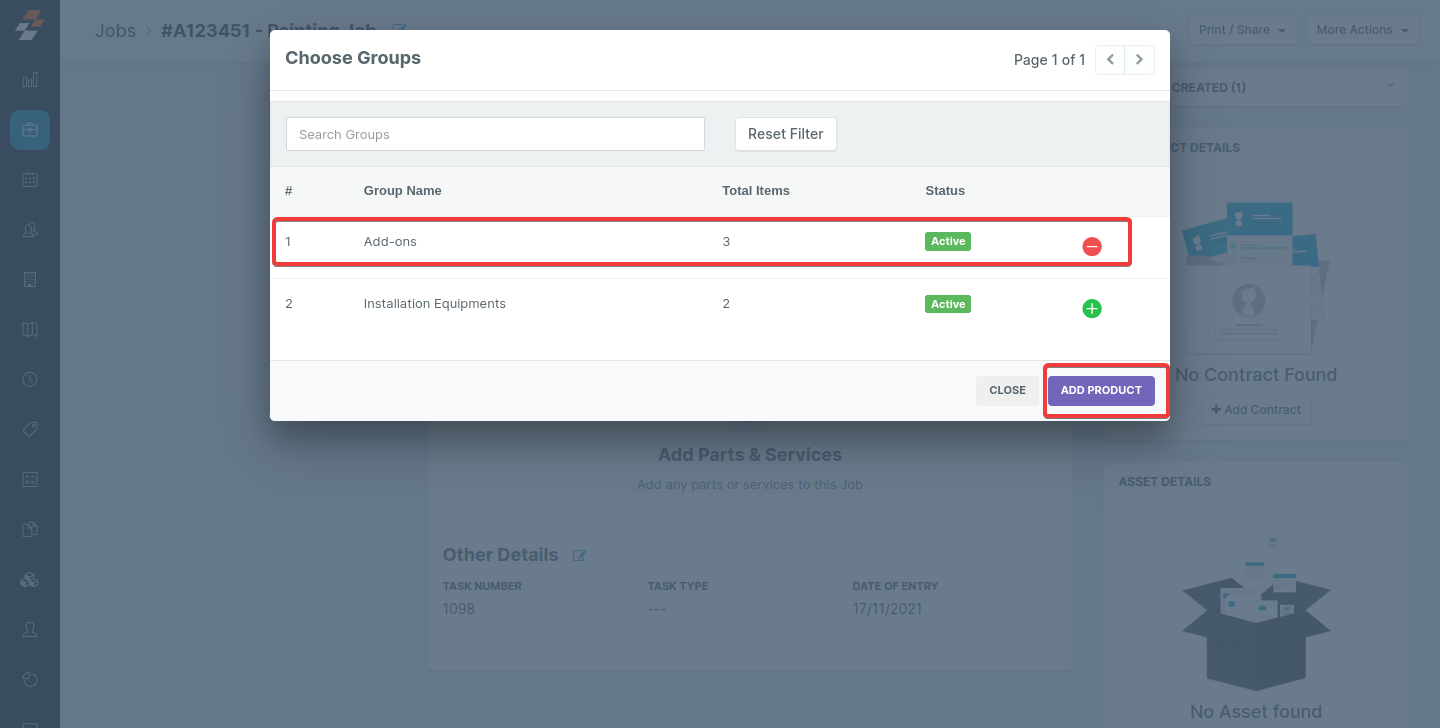The height and width of the screenshot is (728, 1440).
Task: Expand the Created (1) panel chevron
Action: [1389, 86]
